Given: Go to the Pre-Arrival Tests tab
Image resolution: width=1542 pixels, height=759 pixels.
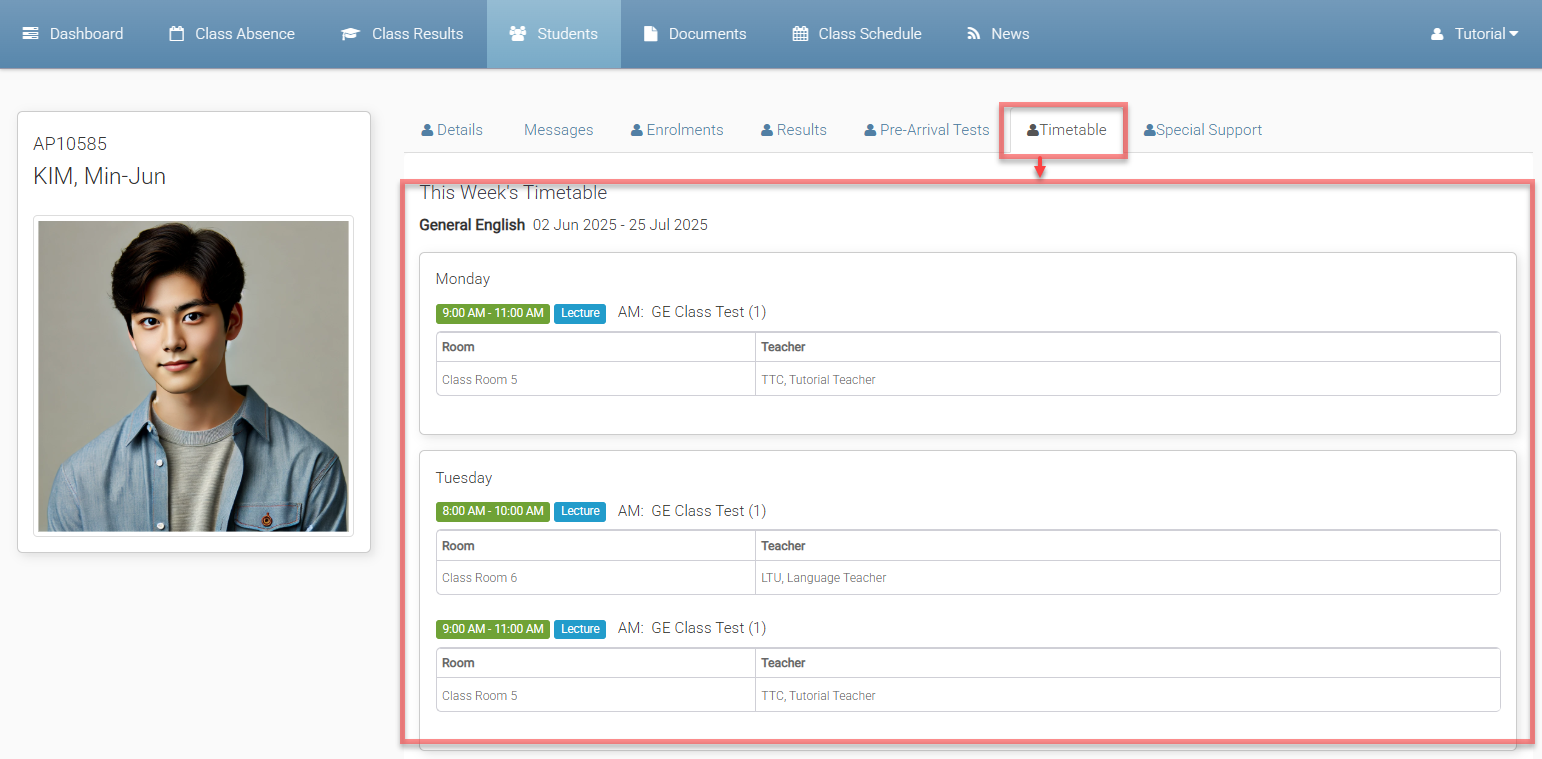Looking at the screenshot, I should point(926,130).
